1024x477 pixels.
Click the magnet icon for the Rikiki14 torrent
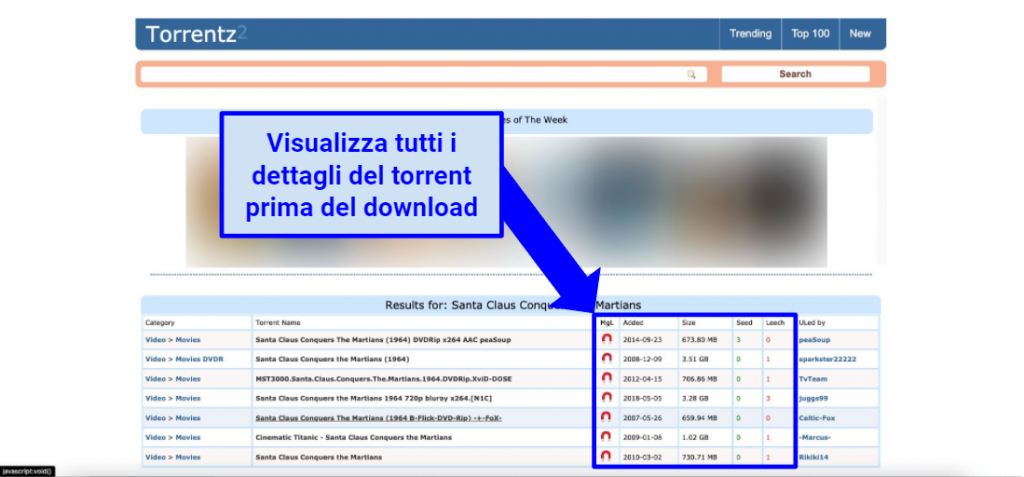[x=606, y=457]
